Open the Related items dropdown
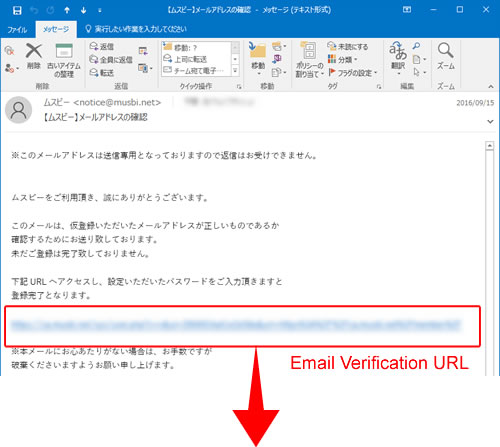500x447 pixels. 420,60
